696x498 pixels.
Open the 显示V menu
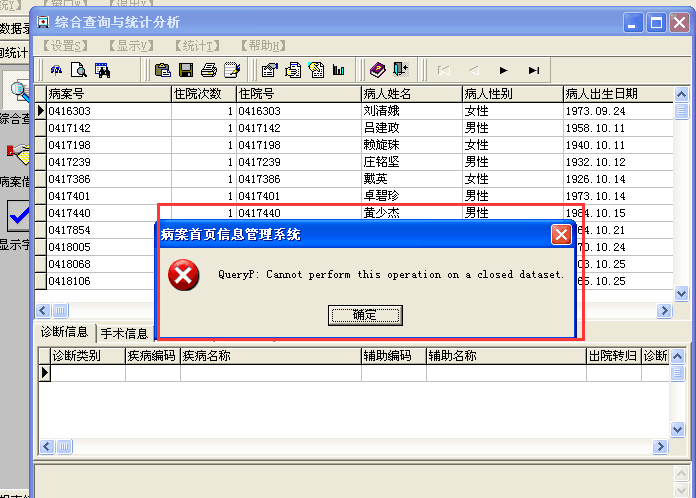click(131, 46)
